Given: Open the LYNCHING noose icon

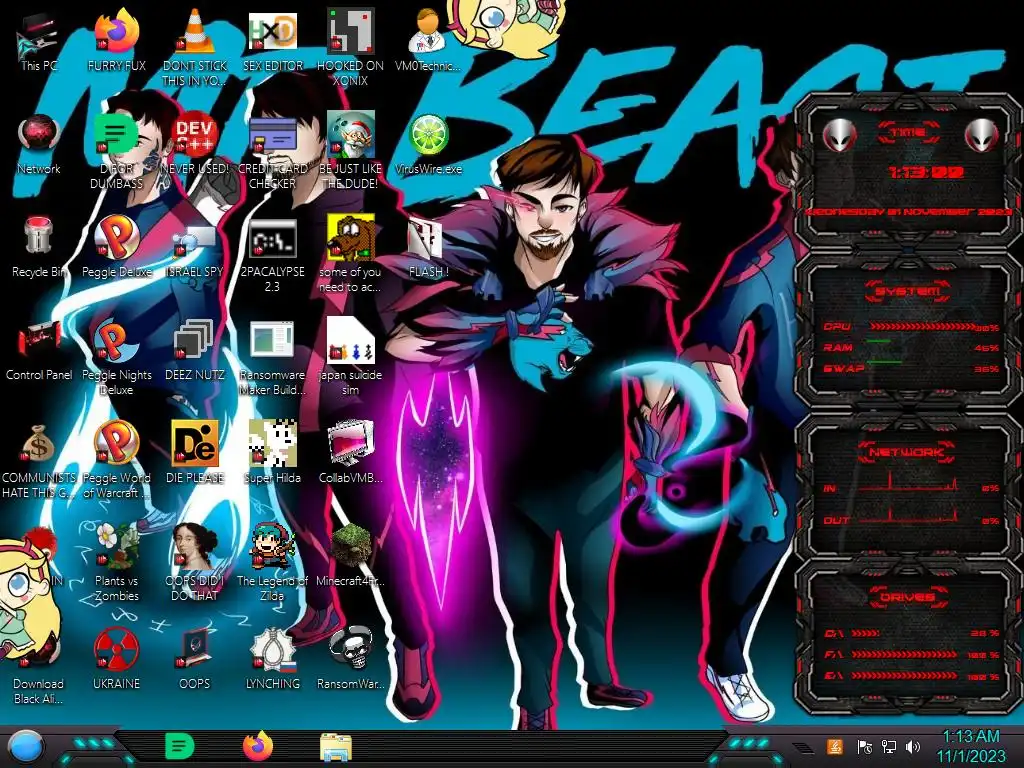Looking at the screenshot, I should coord(272,660).
